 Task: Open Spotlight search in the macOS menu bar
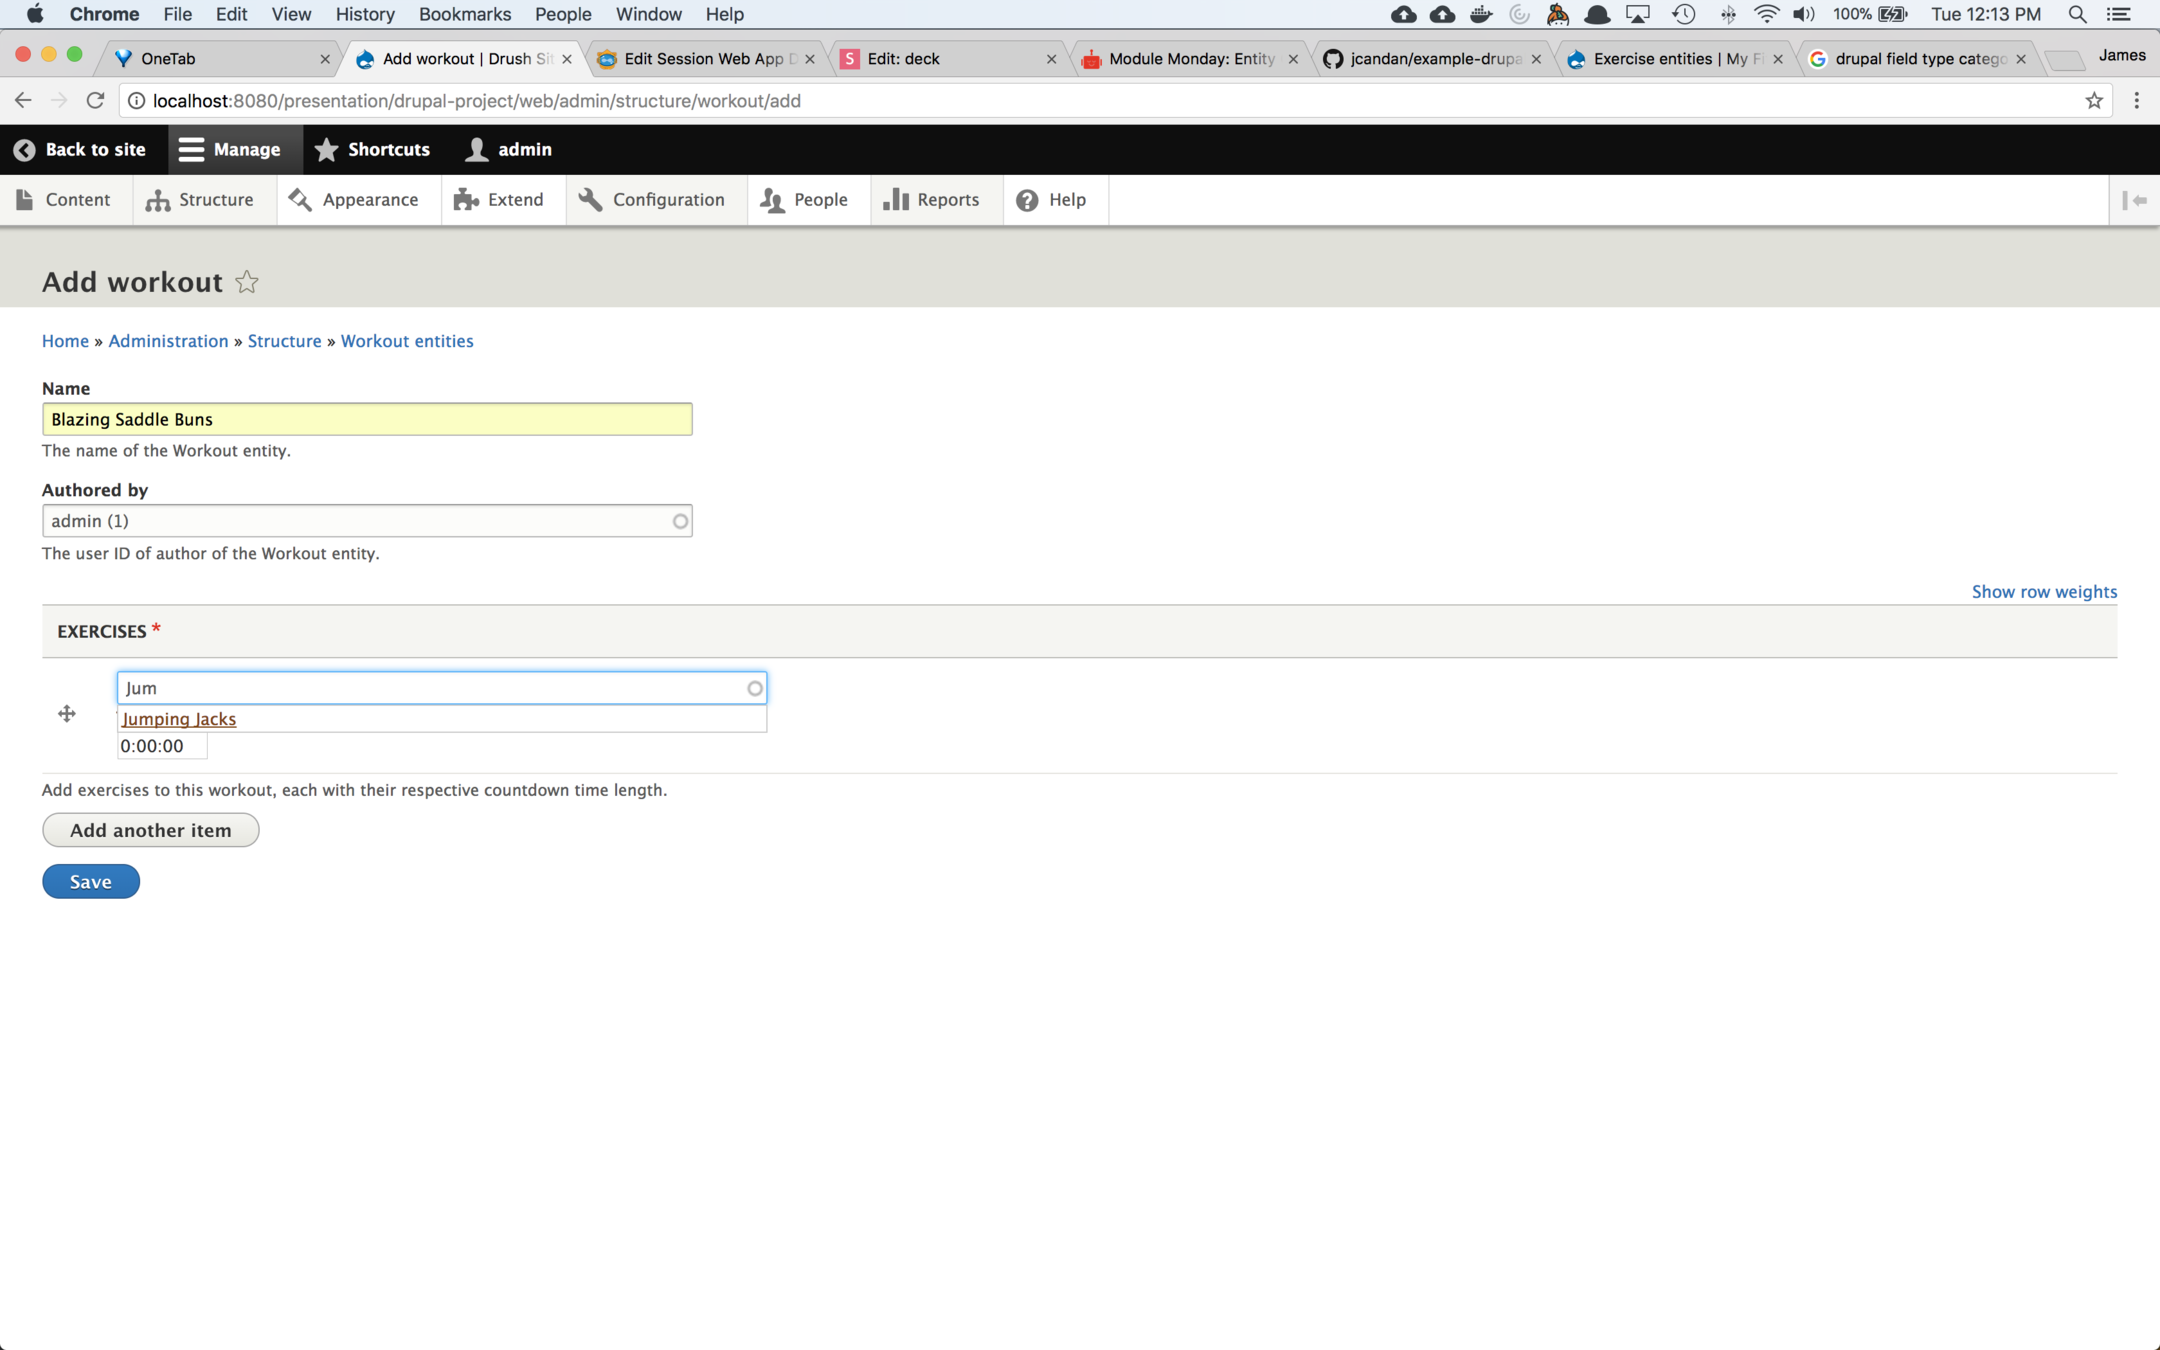tap(2077, 14)
